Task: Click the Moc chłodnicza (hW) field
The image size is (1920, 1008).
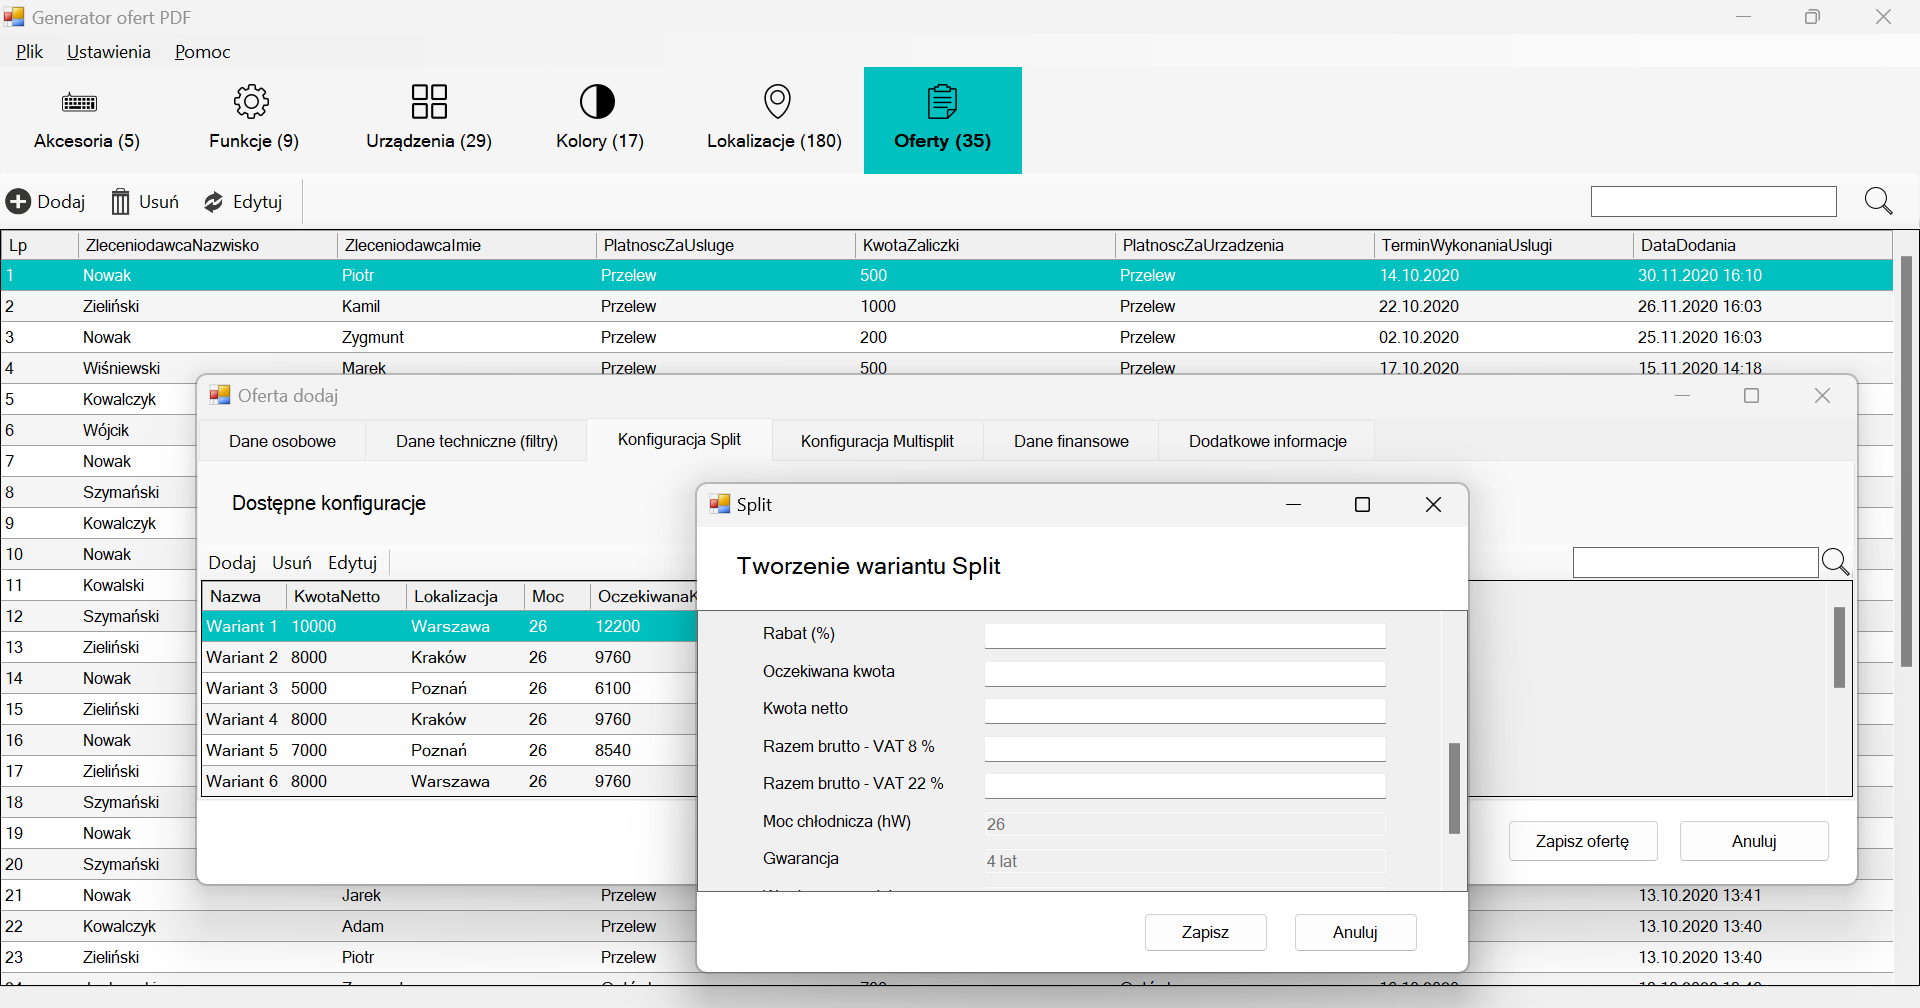Action: (1185, 824)
